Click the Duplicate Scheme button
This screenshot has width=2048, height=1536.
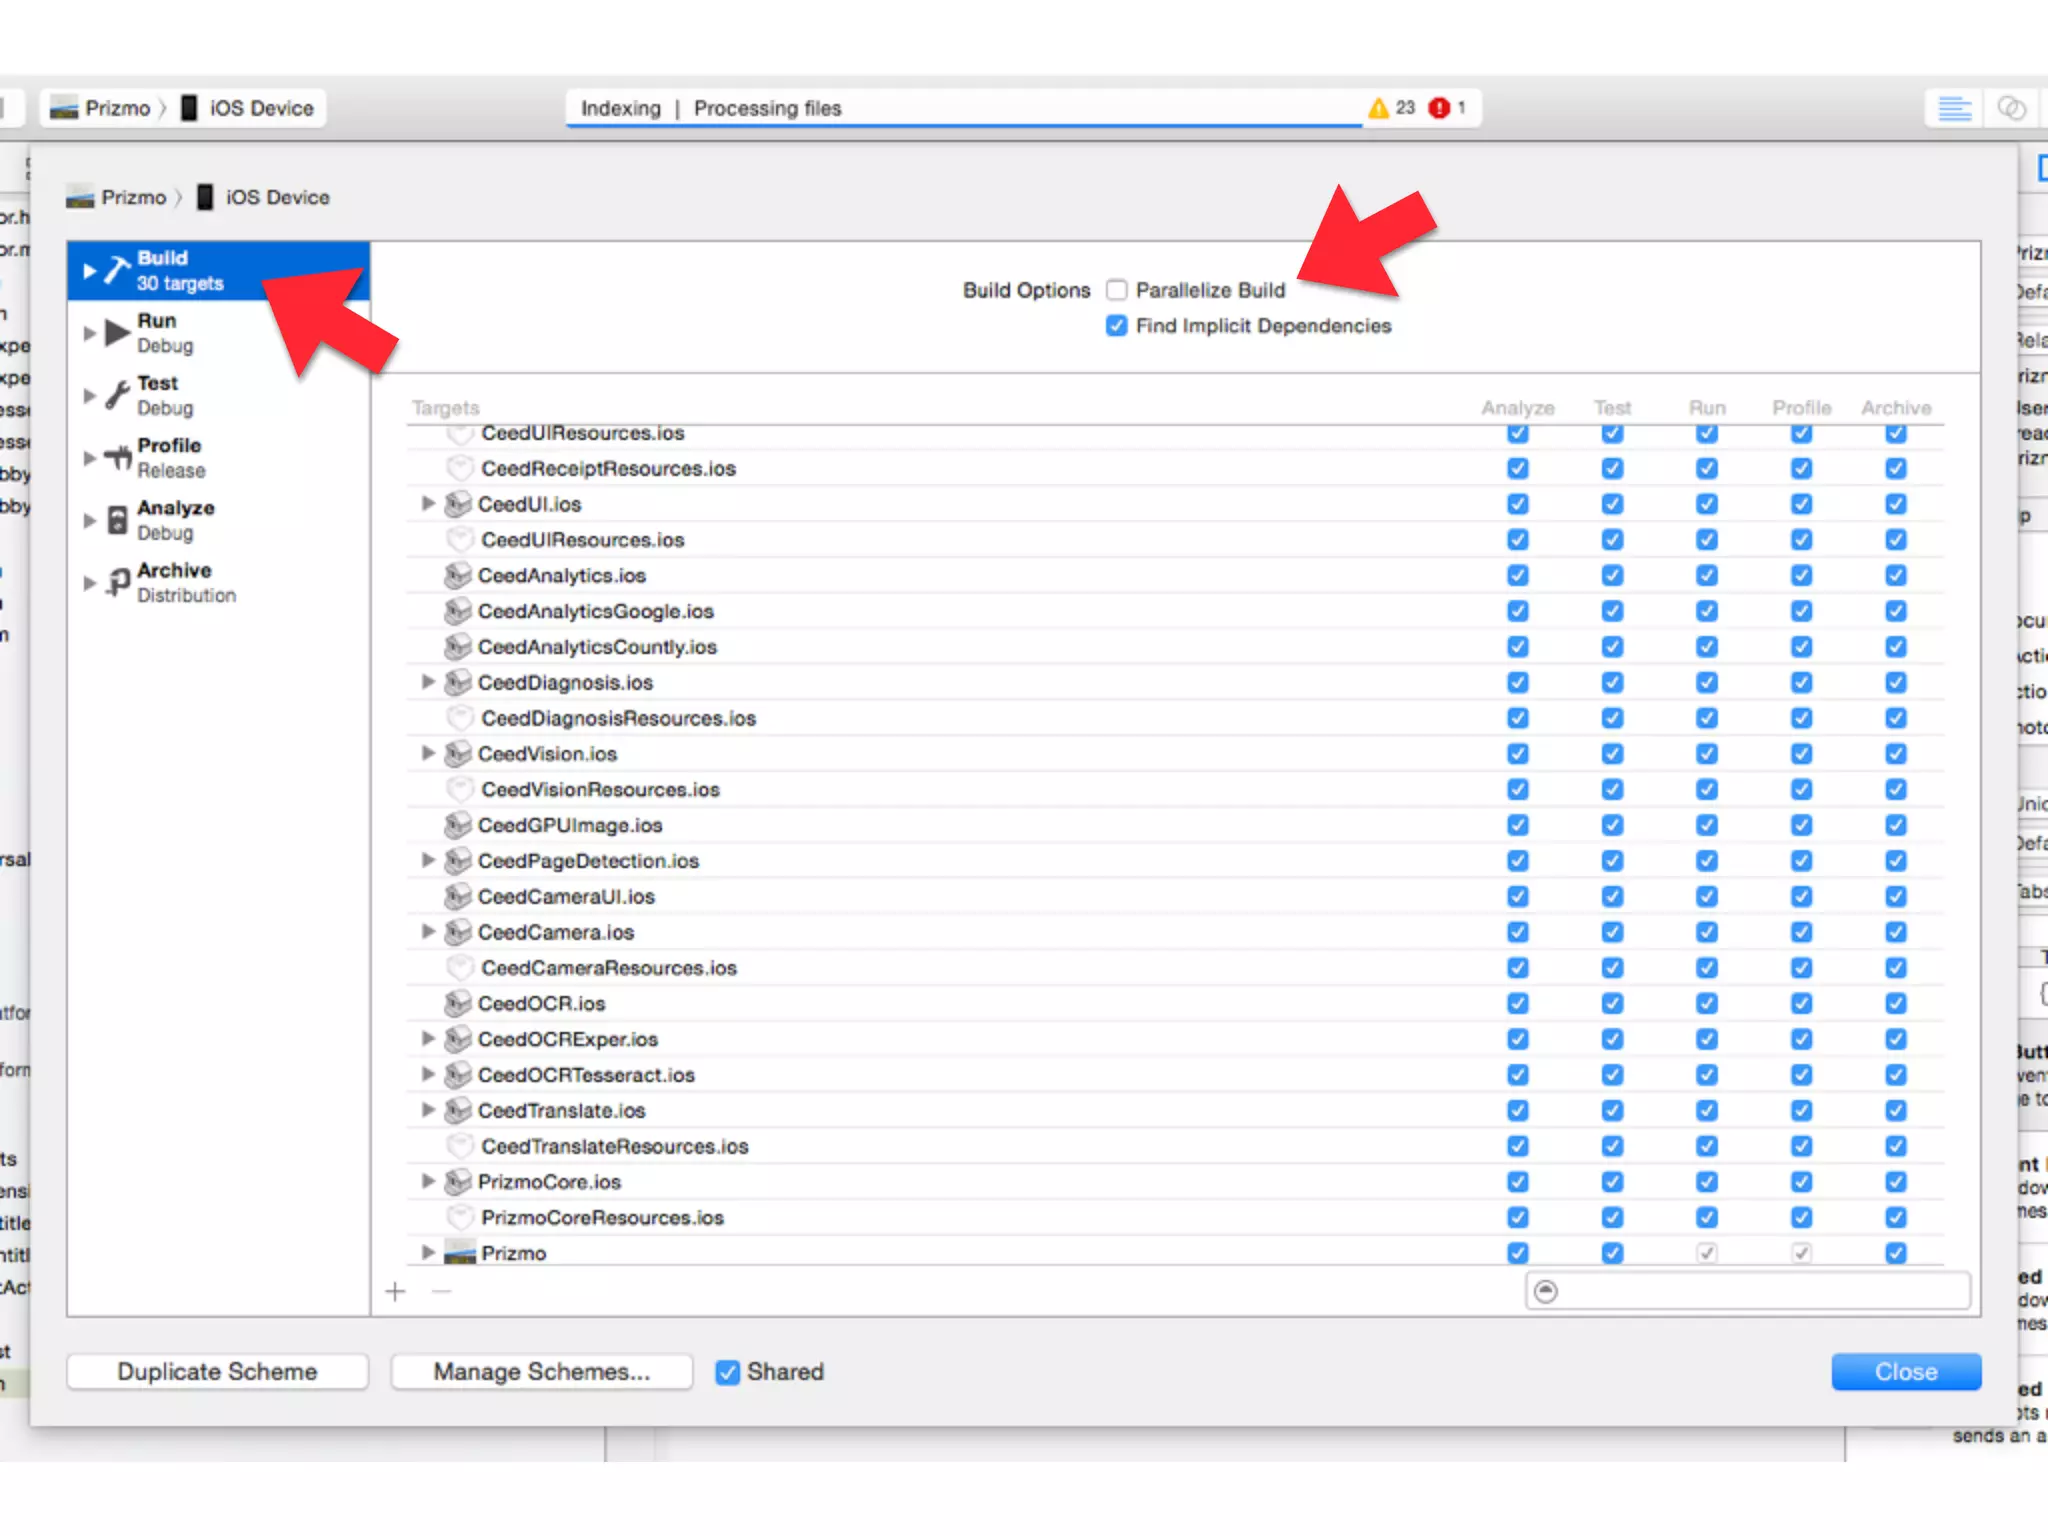click(x=217, y=1372)
